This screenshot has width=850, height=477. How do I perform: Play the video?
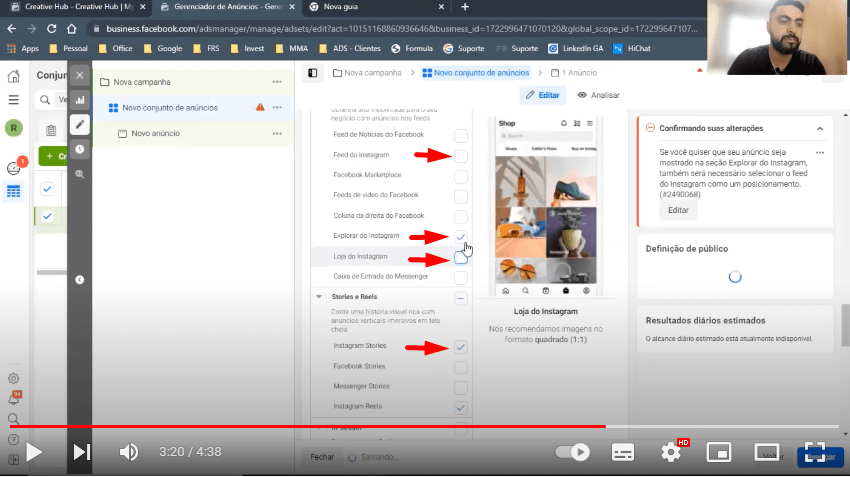34,452
